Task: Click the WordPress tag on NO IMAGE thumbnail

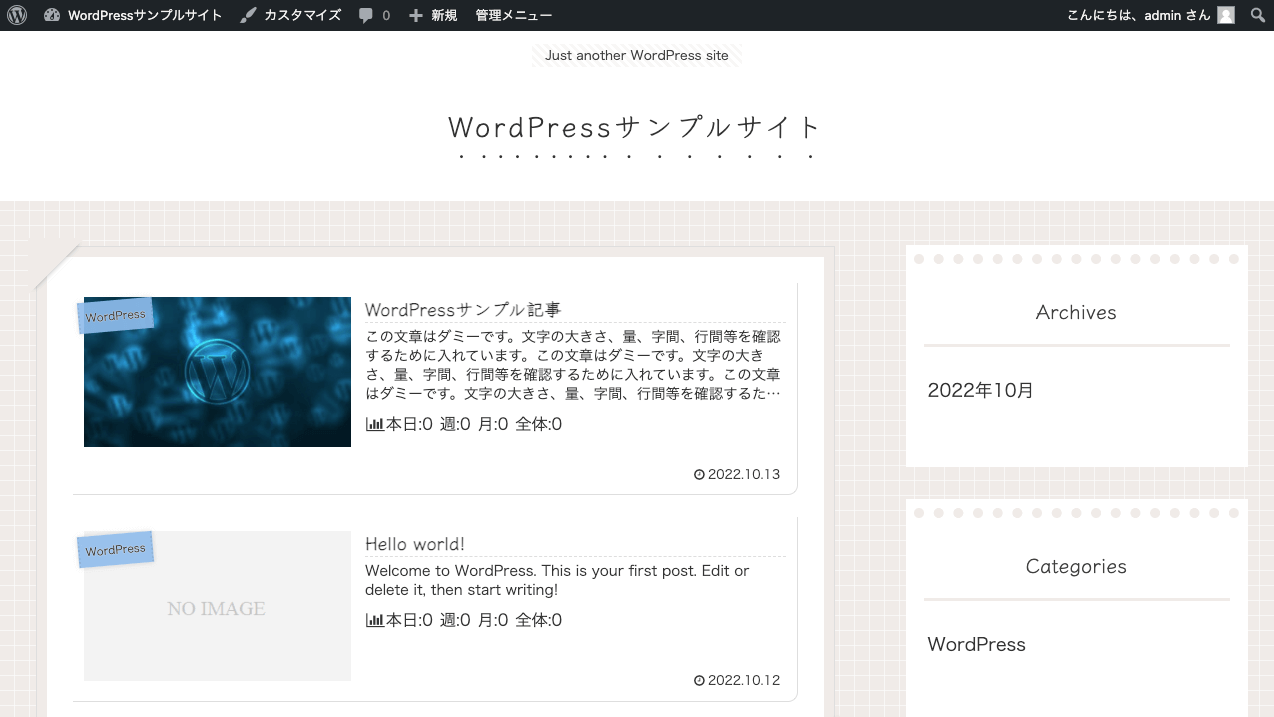Action: coord(115,549)
